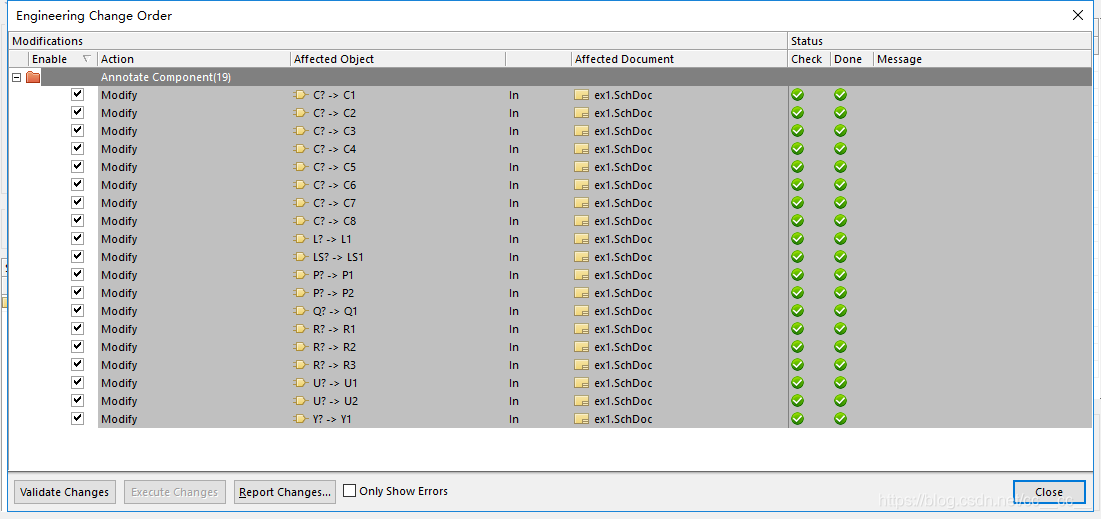Click the component icon for C? -> C1
Image resolution: width=1101 pixels, height=519 pixels.
click(300, 95)
